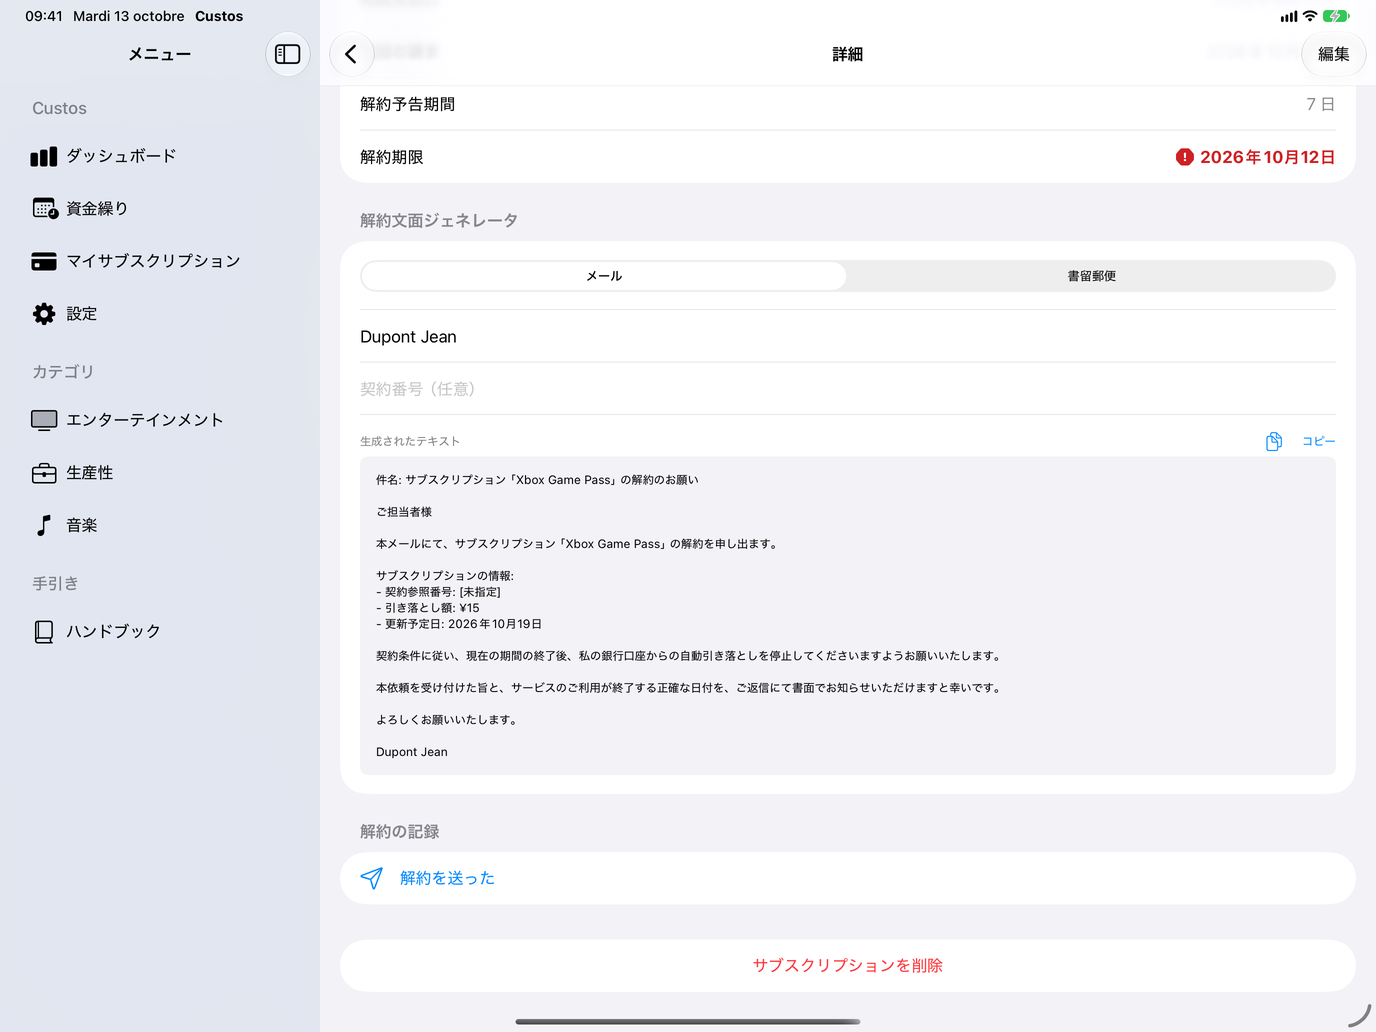Tap the Wi-Fi status icon
The image size is (1376, 1032).
[x=1310, y=16]
